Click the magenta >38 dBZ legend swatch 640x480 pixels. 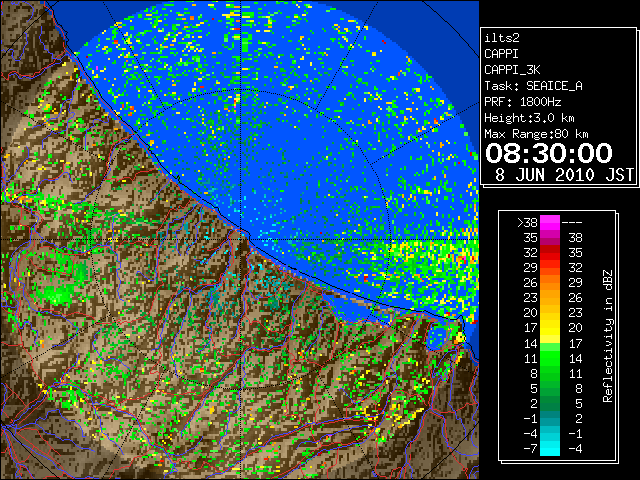pos(550,223)
